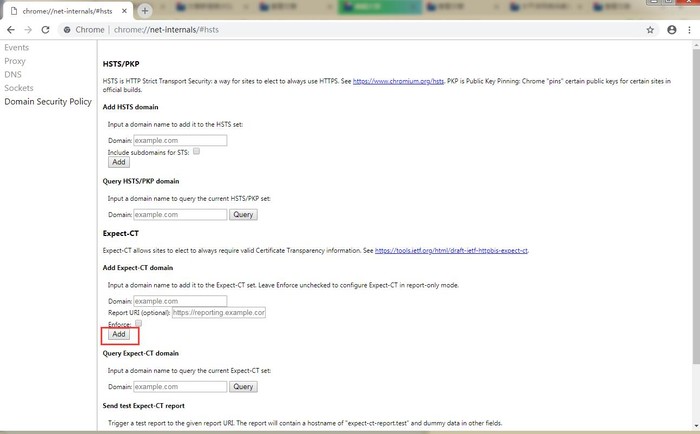Open the Chrome three-dot menu
The image size is (700, 434).
(x=689, y=30)
